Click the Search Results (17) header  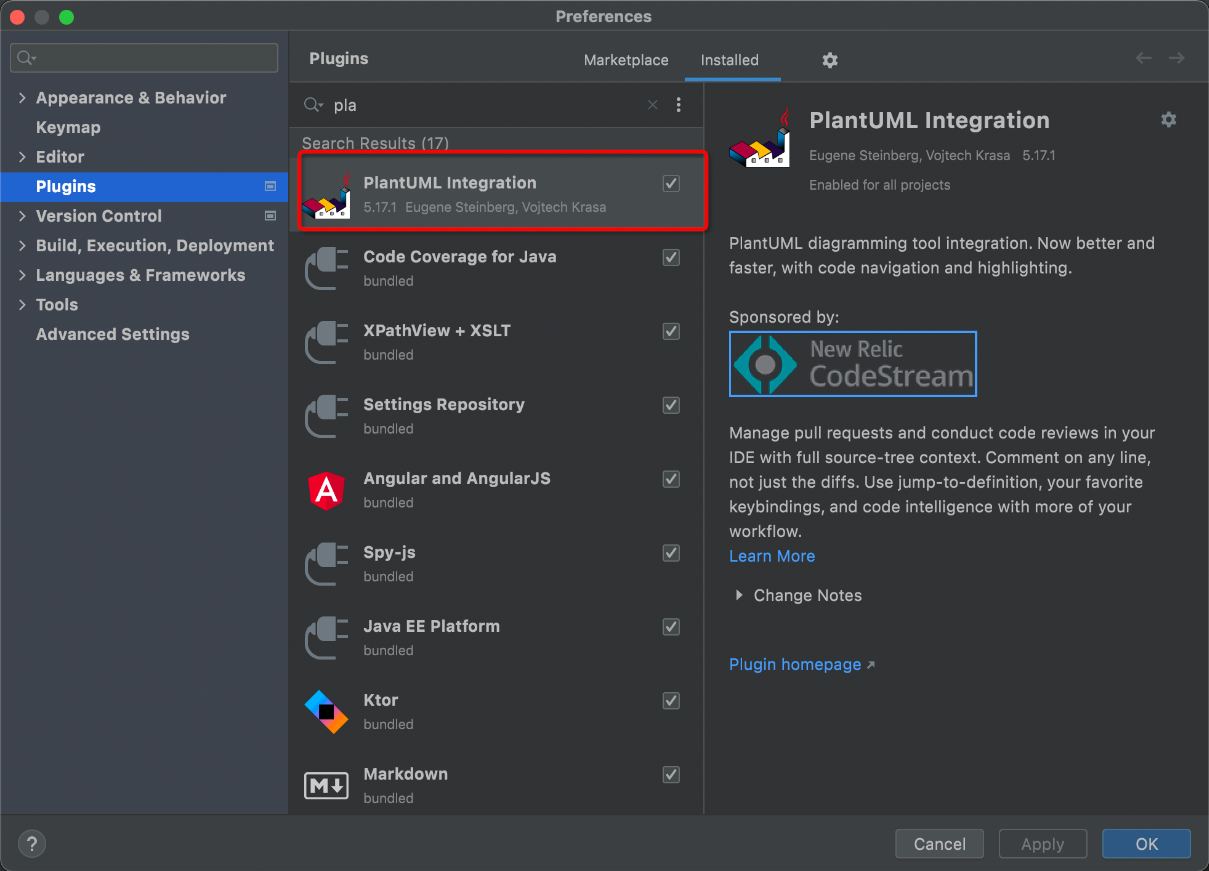[375, 144]
